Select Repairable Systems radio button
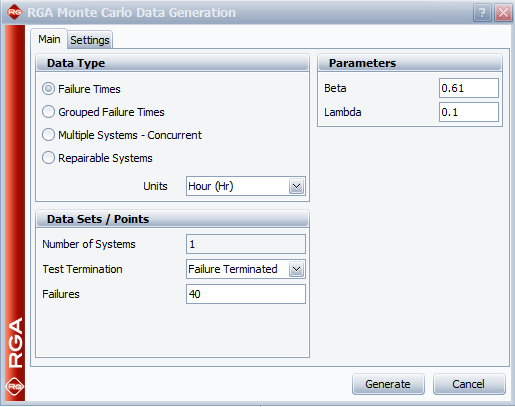515x407 pixels. tap(48, 158)
